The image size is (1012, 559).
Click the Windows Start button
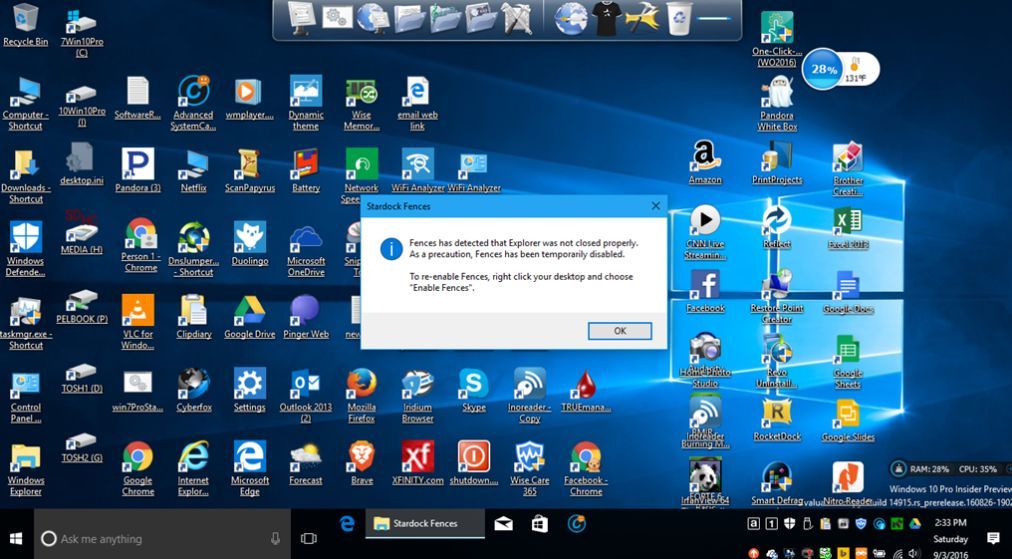(16, 538)
